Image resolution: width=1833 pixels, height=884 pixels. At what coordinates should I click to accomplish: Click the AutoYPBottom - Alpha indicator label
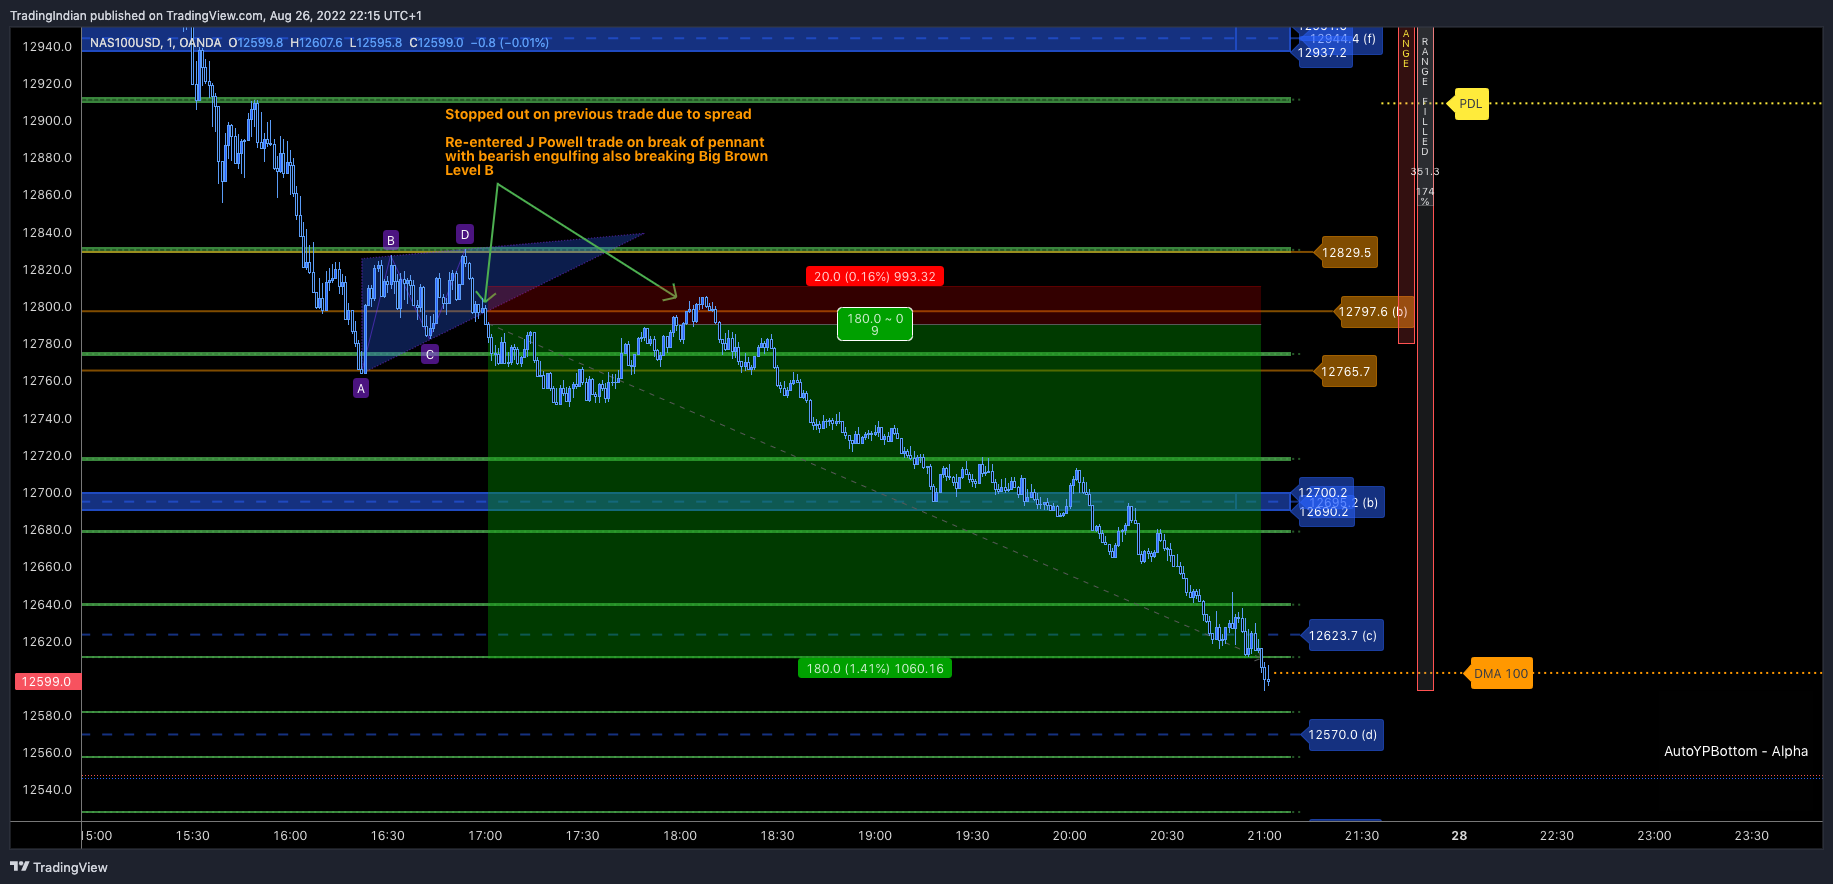(1736, 751)
